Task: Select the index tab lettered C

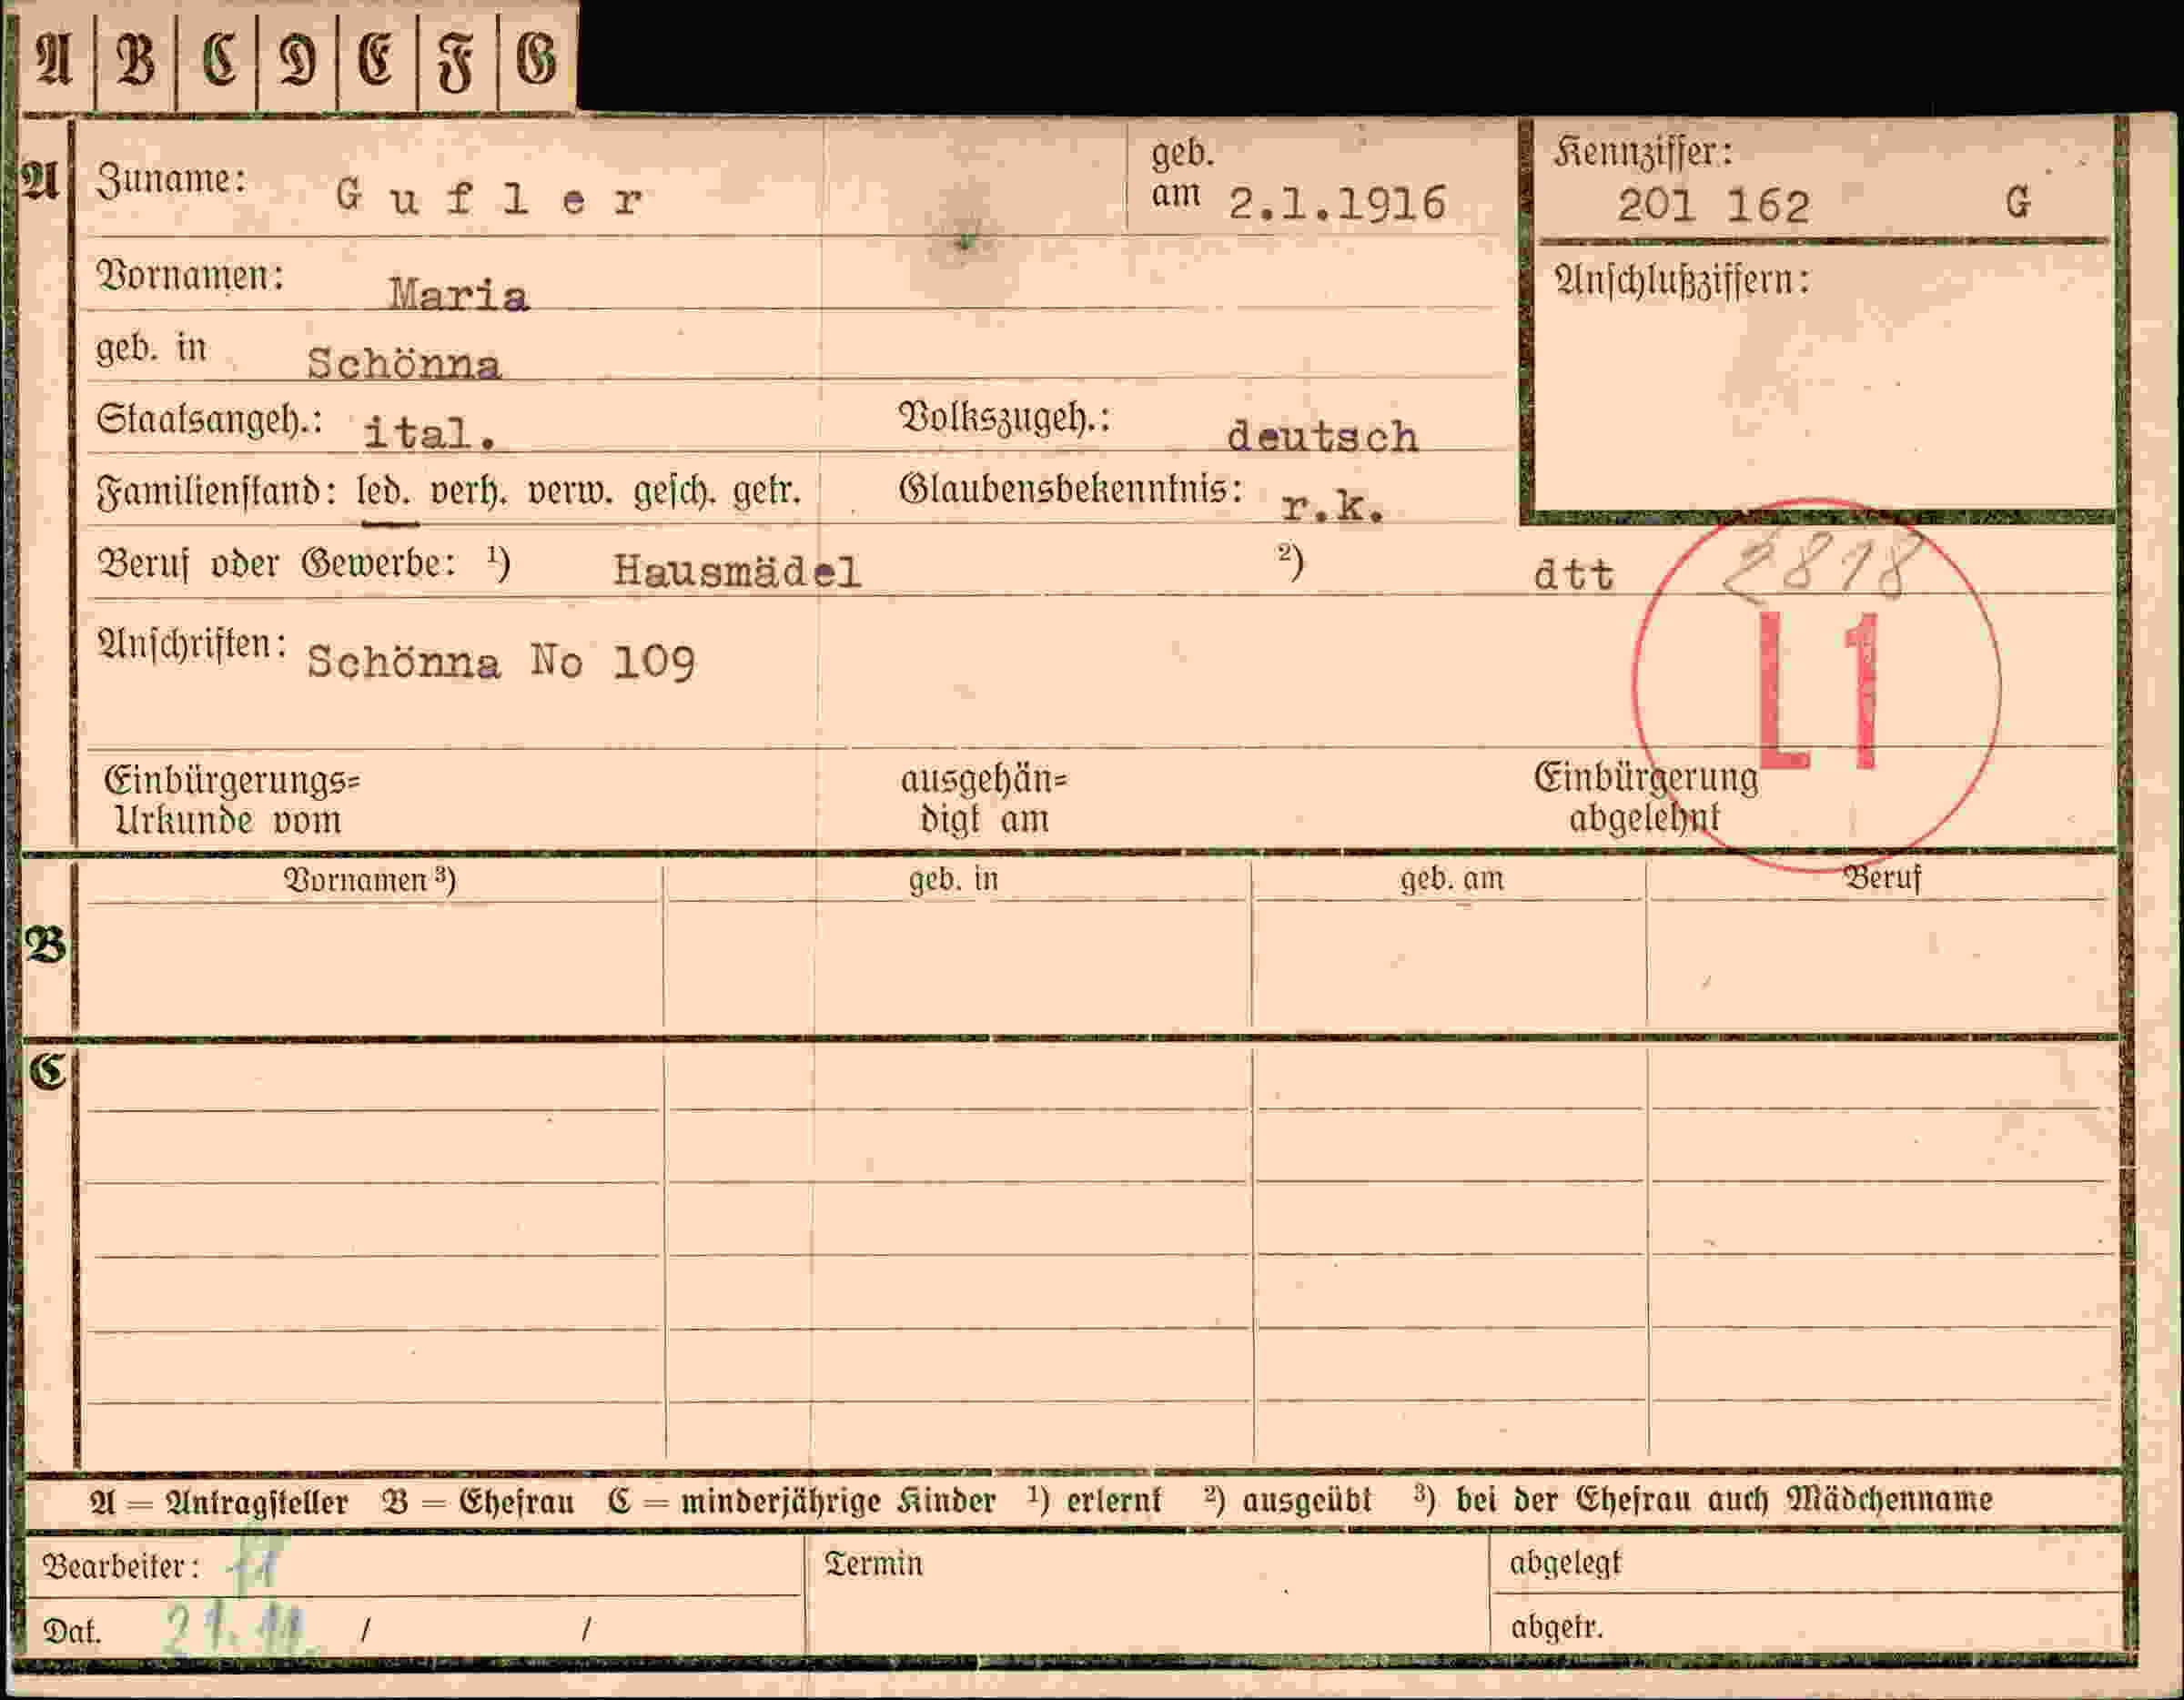Action: pyautogui.click(x=216, y=58)
